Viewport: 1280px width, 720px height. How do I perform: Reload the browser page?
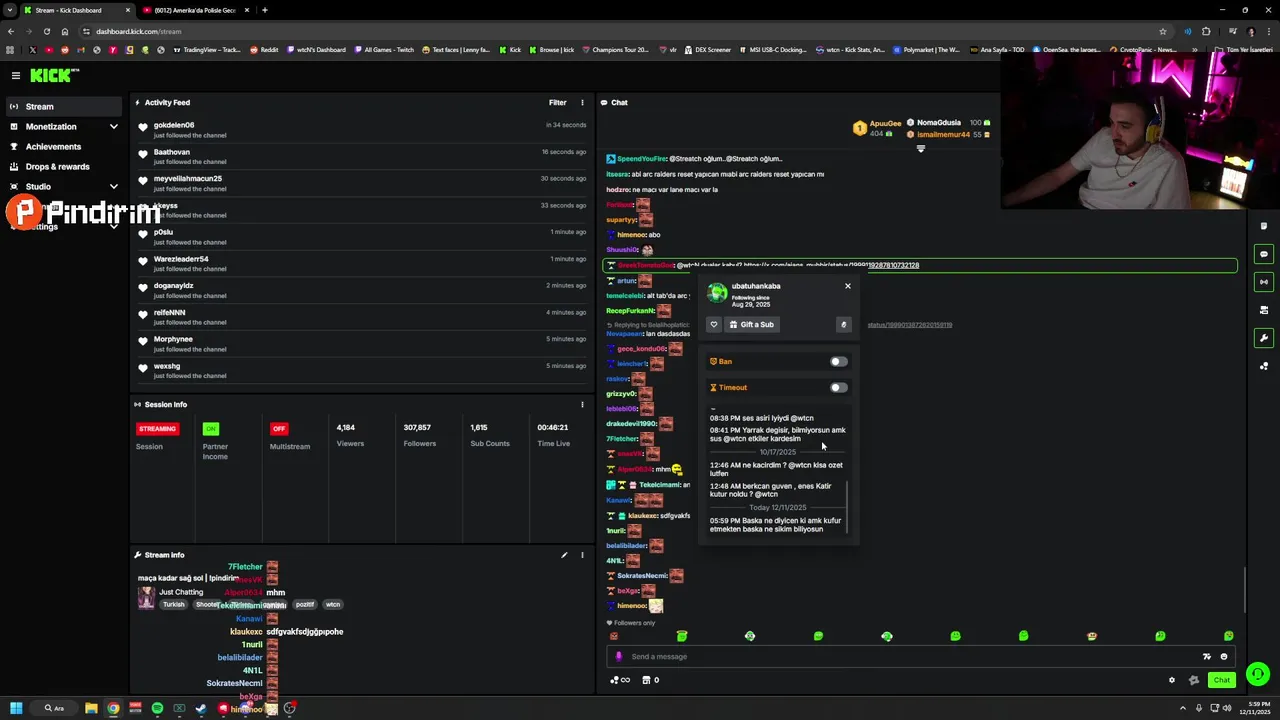click(x=46, y=31)
